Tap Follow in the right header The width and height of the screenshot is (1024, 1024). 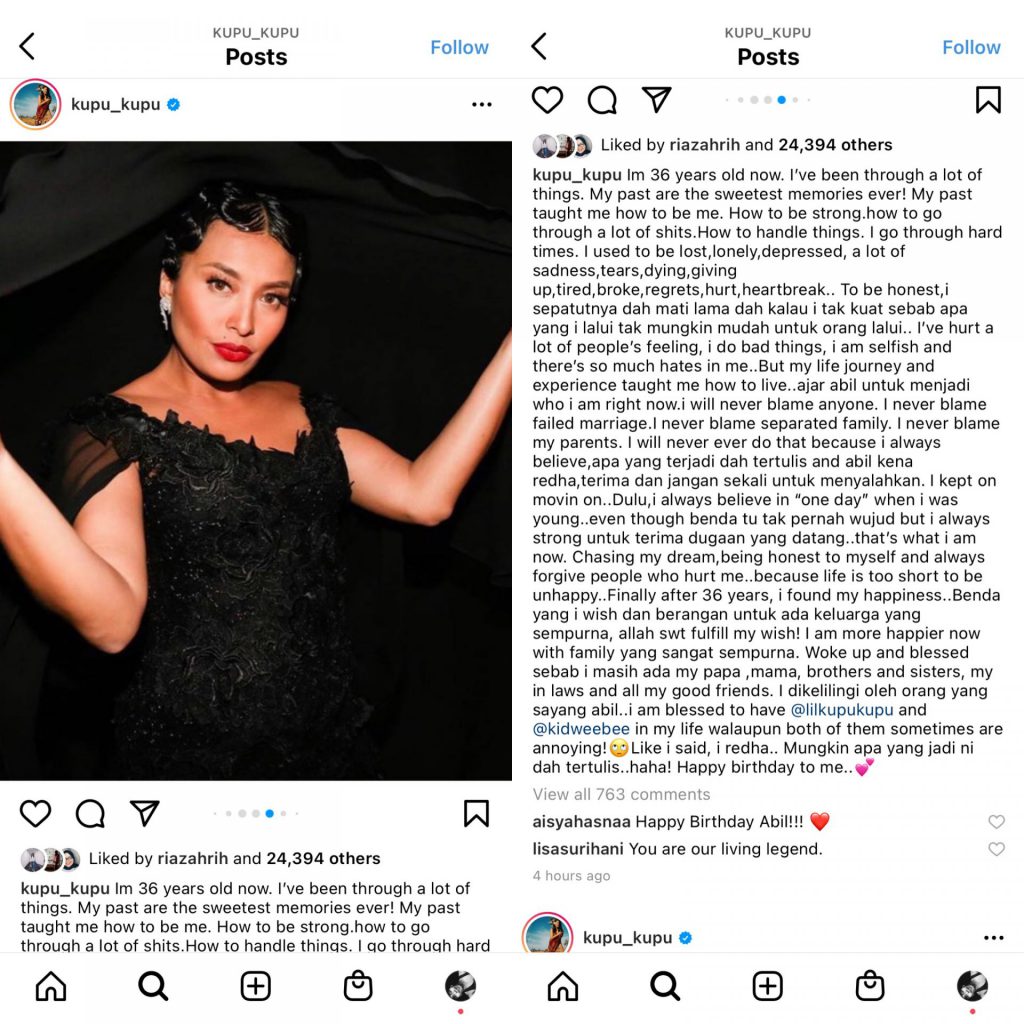971,47
